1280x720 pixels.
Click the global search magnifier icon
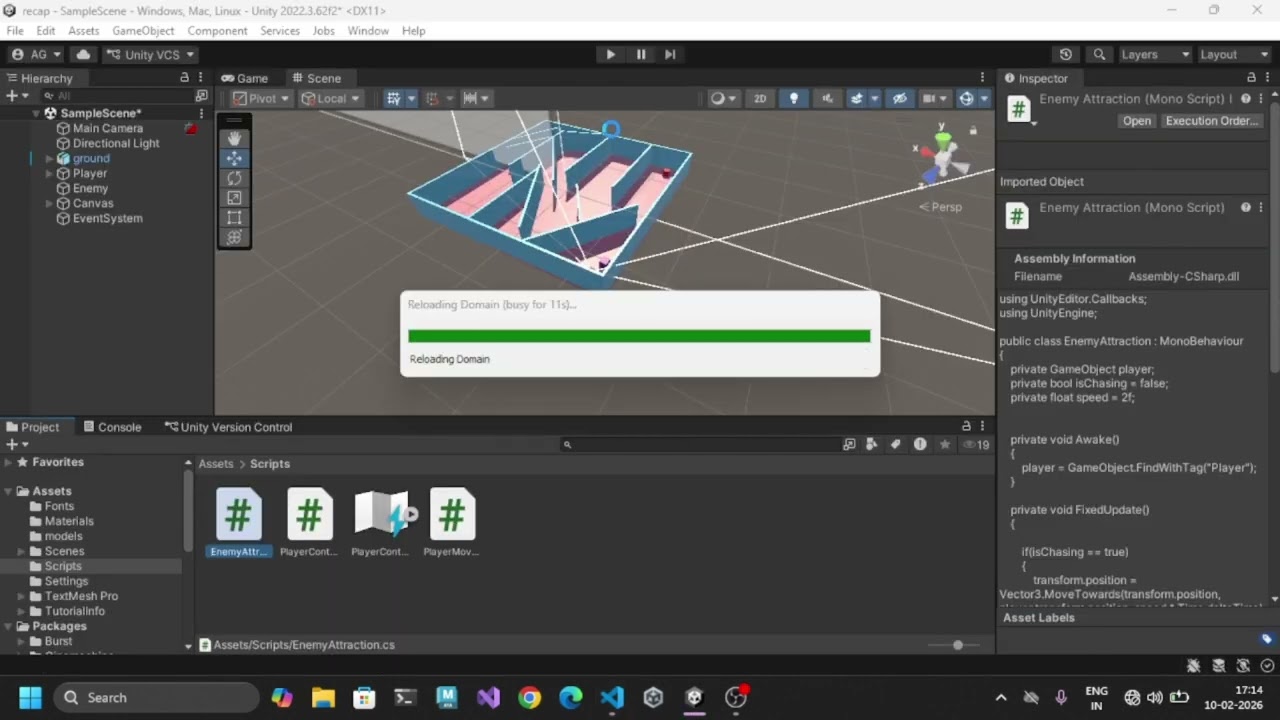1099,55
